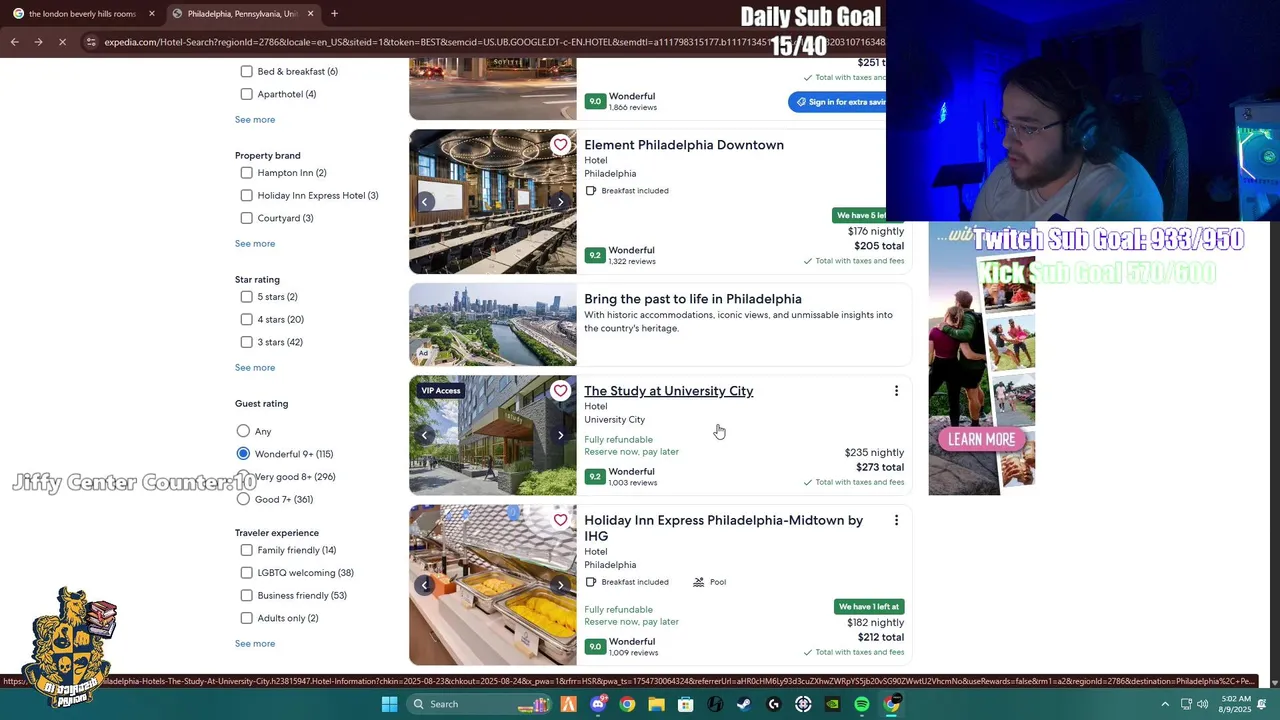Open three-dot menu for The Study
Viewport: 1280px width, 720px height.
point(896,391)
